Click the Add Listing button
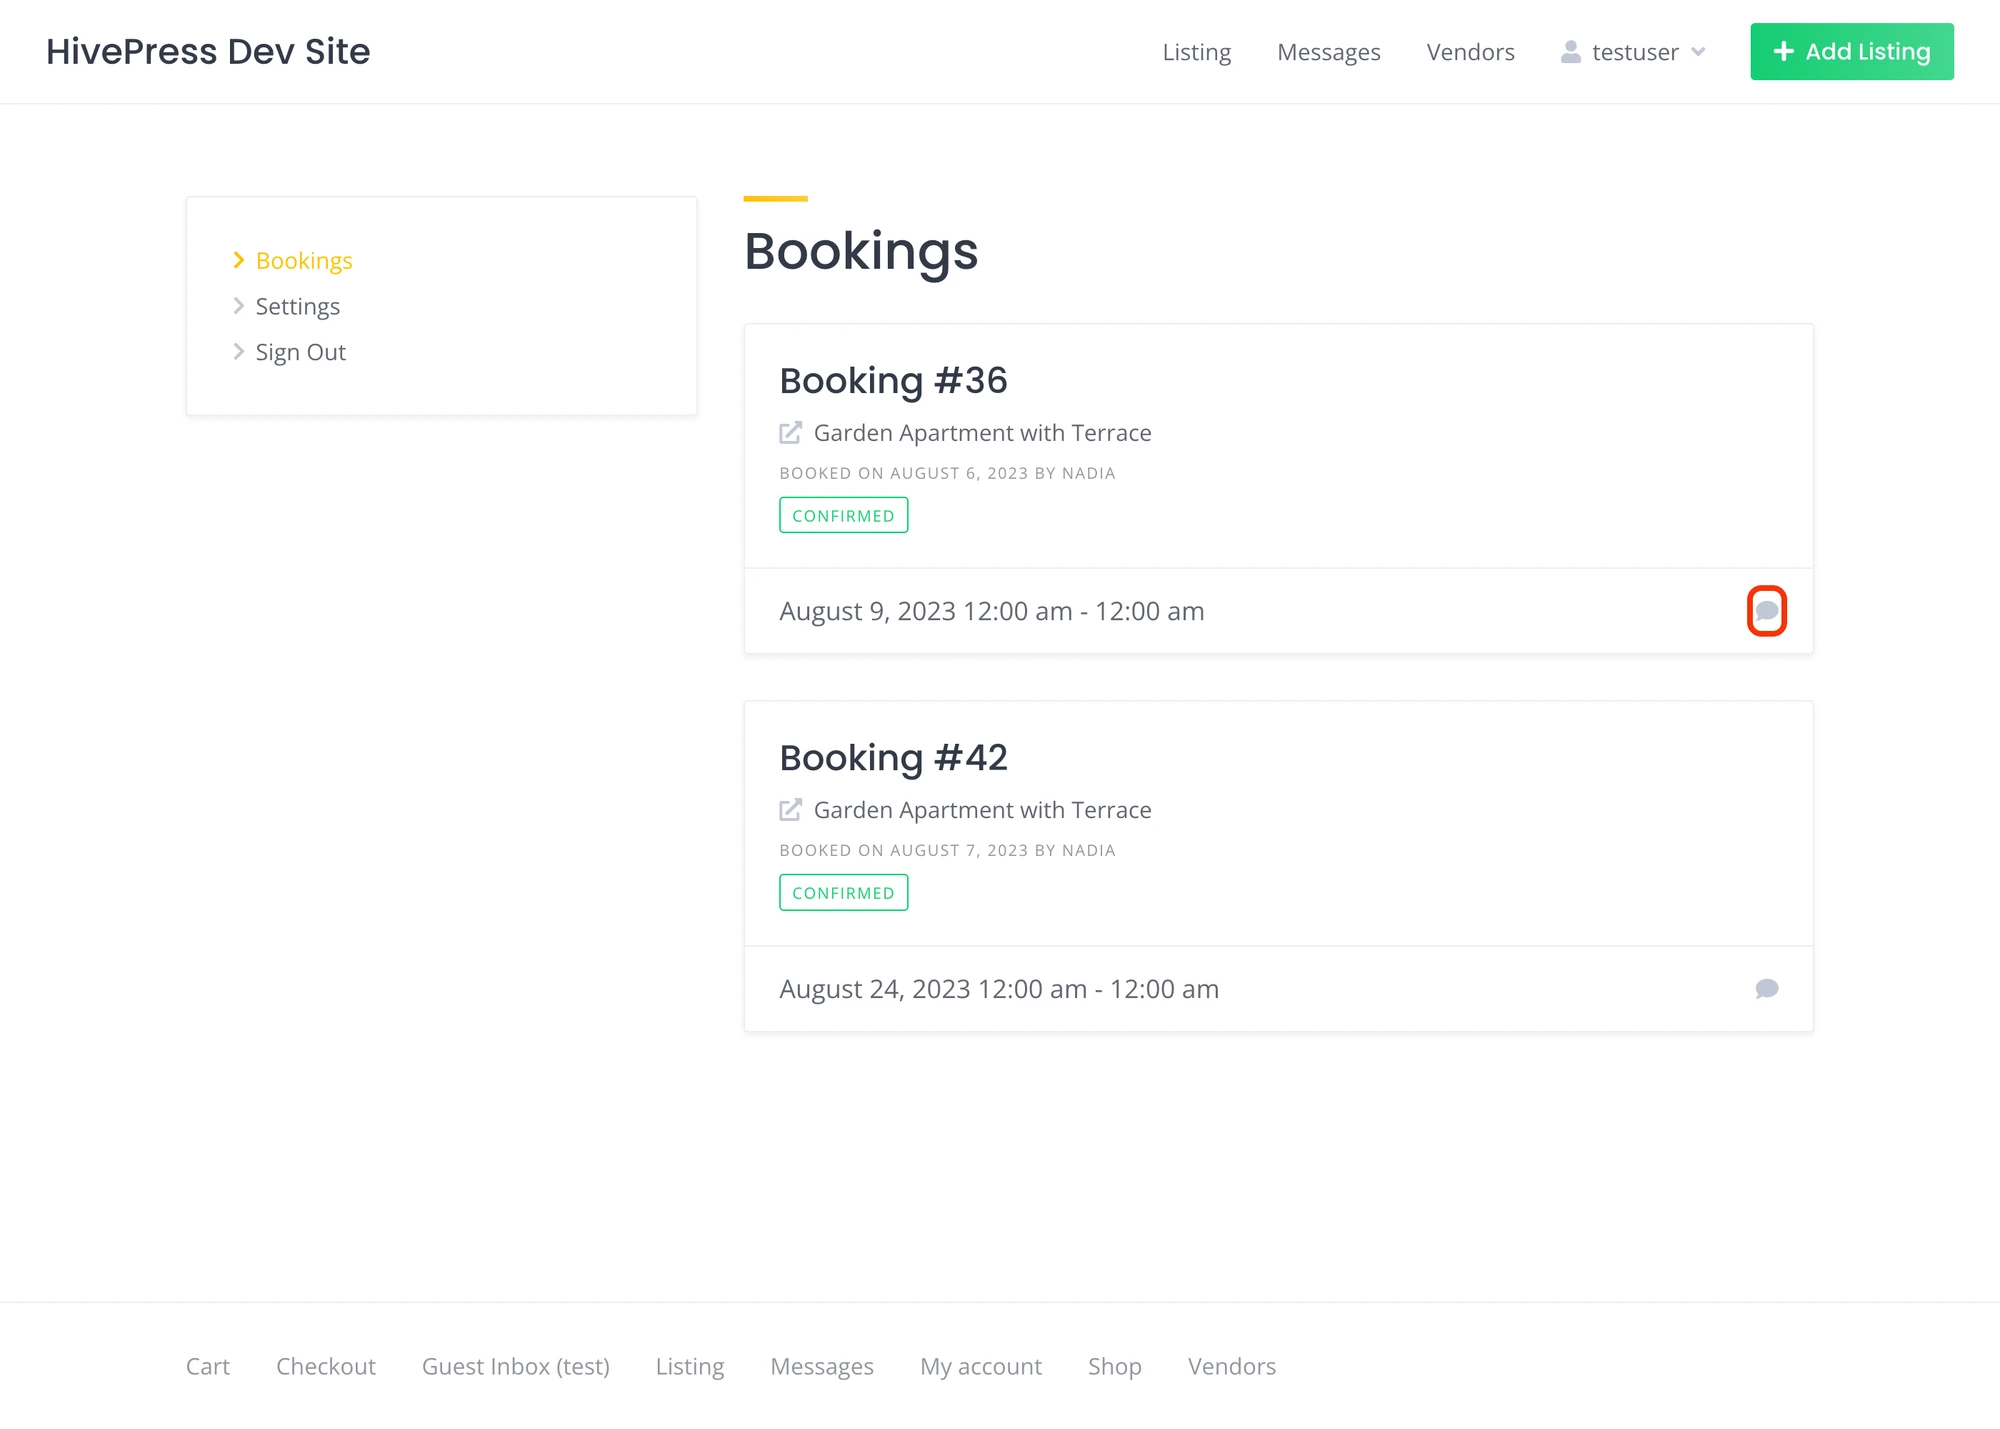This screenshot has height=1429, width=2000. (1852, 52)
